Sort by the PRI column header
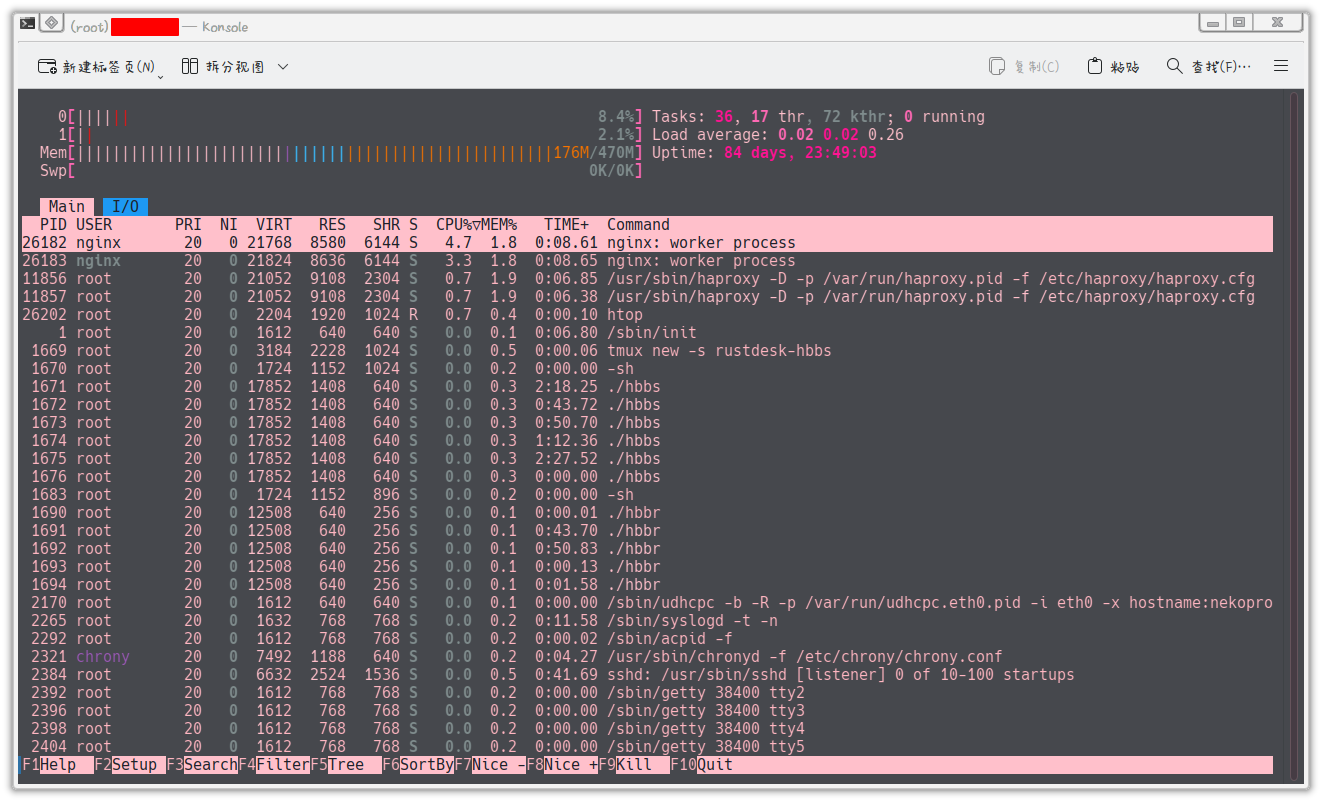 coord(188,225)
